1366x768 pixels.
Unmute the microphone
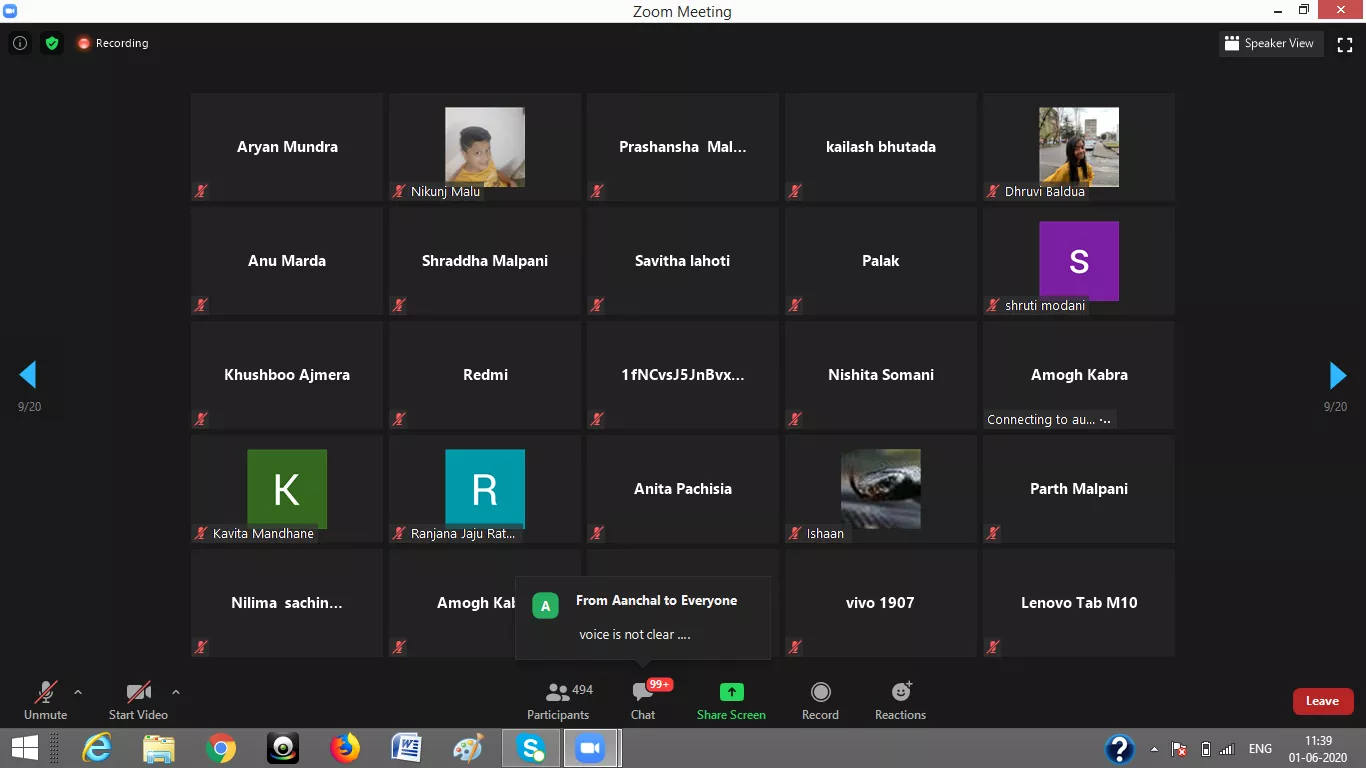45,700
